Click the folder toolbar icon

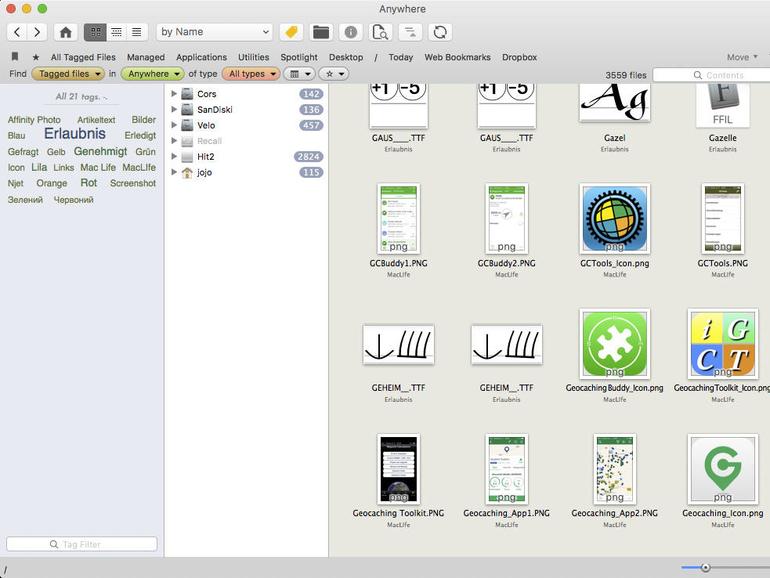tap(321, 32)
